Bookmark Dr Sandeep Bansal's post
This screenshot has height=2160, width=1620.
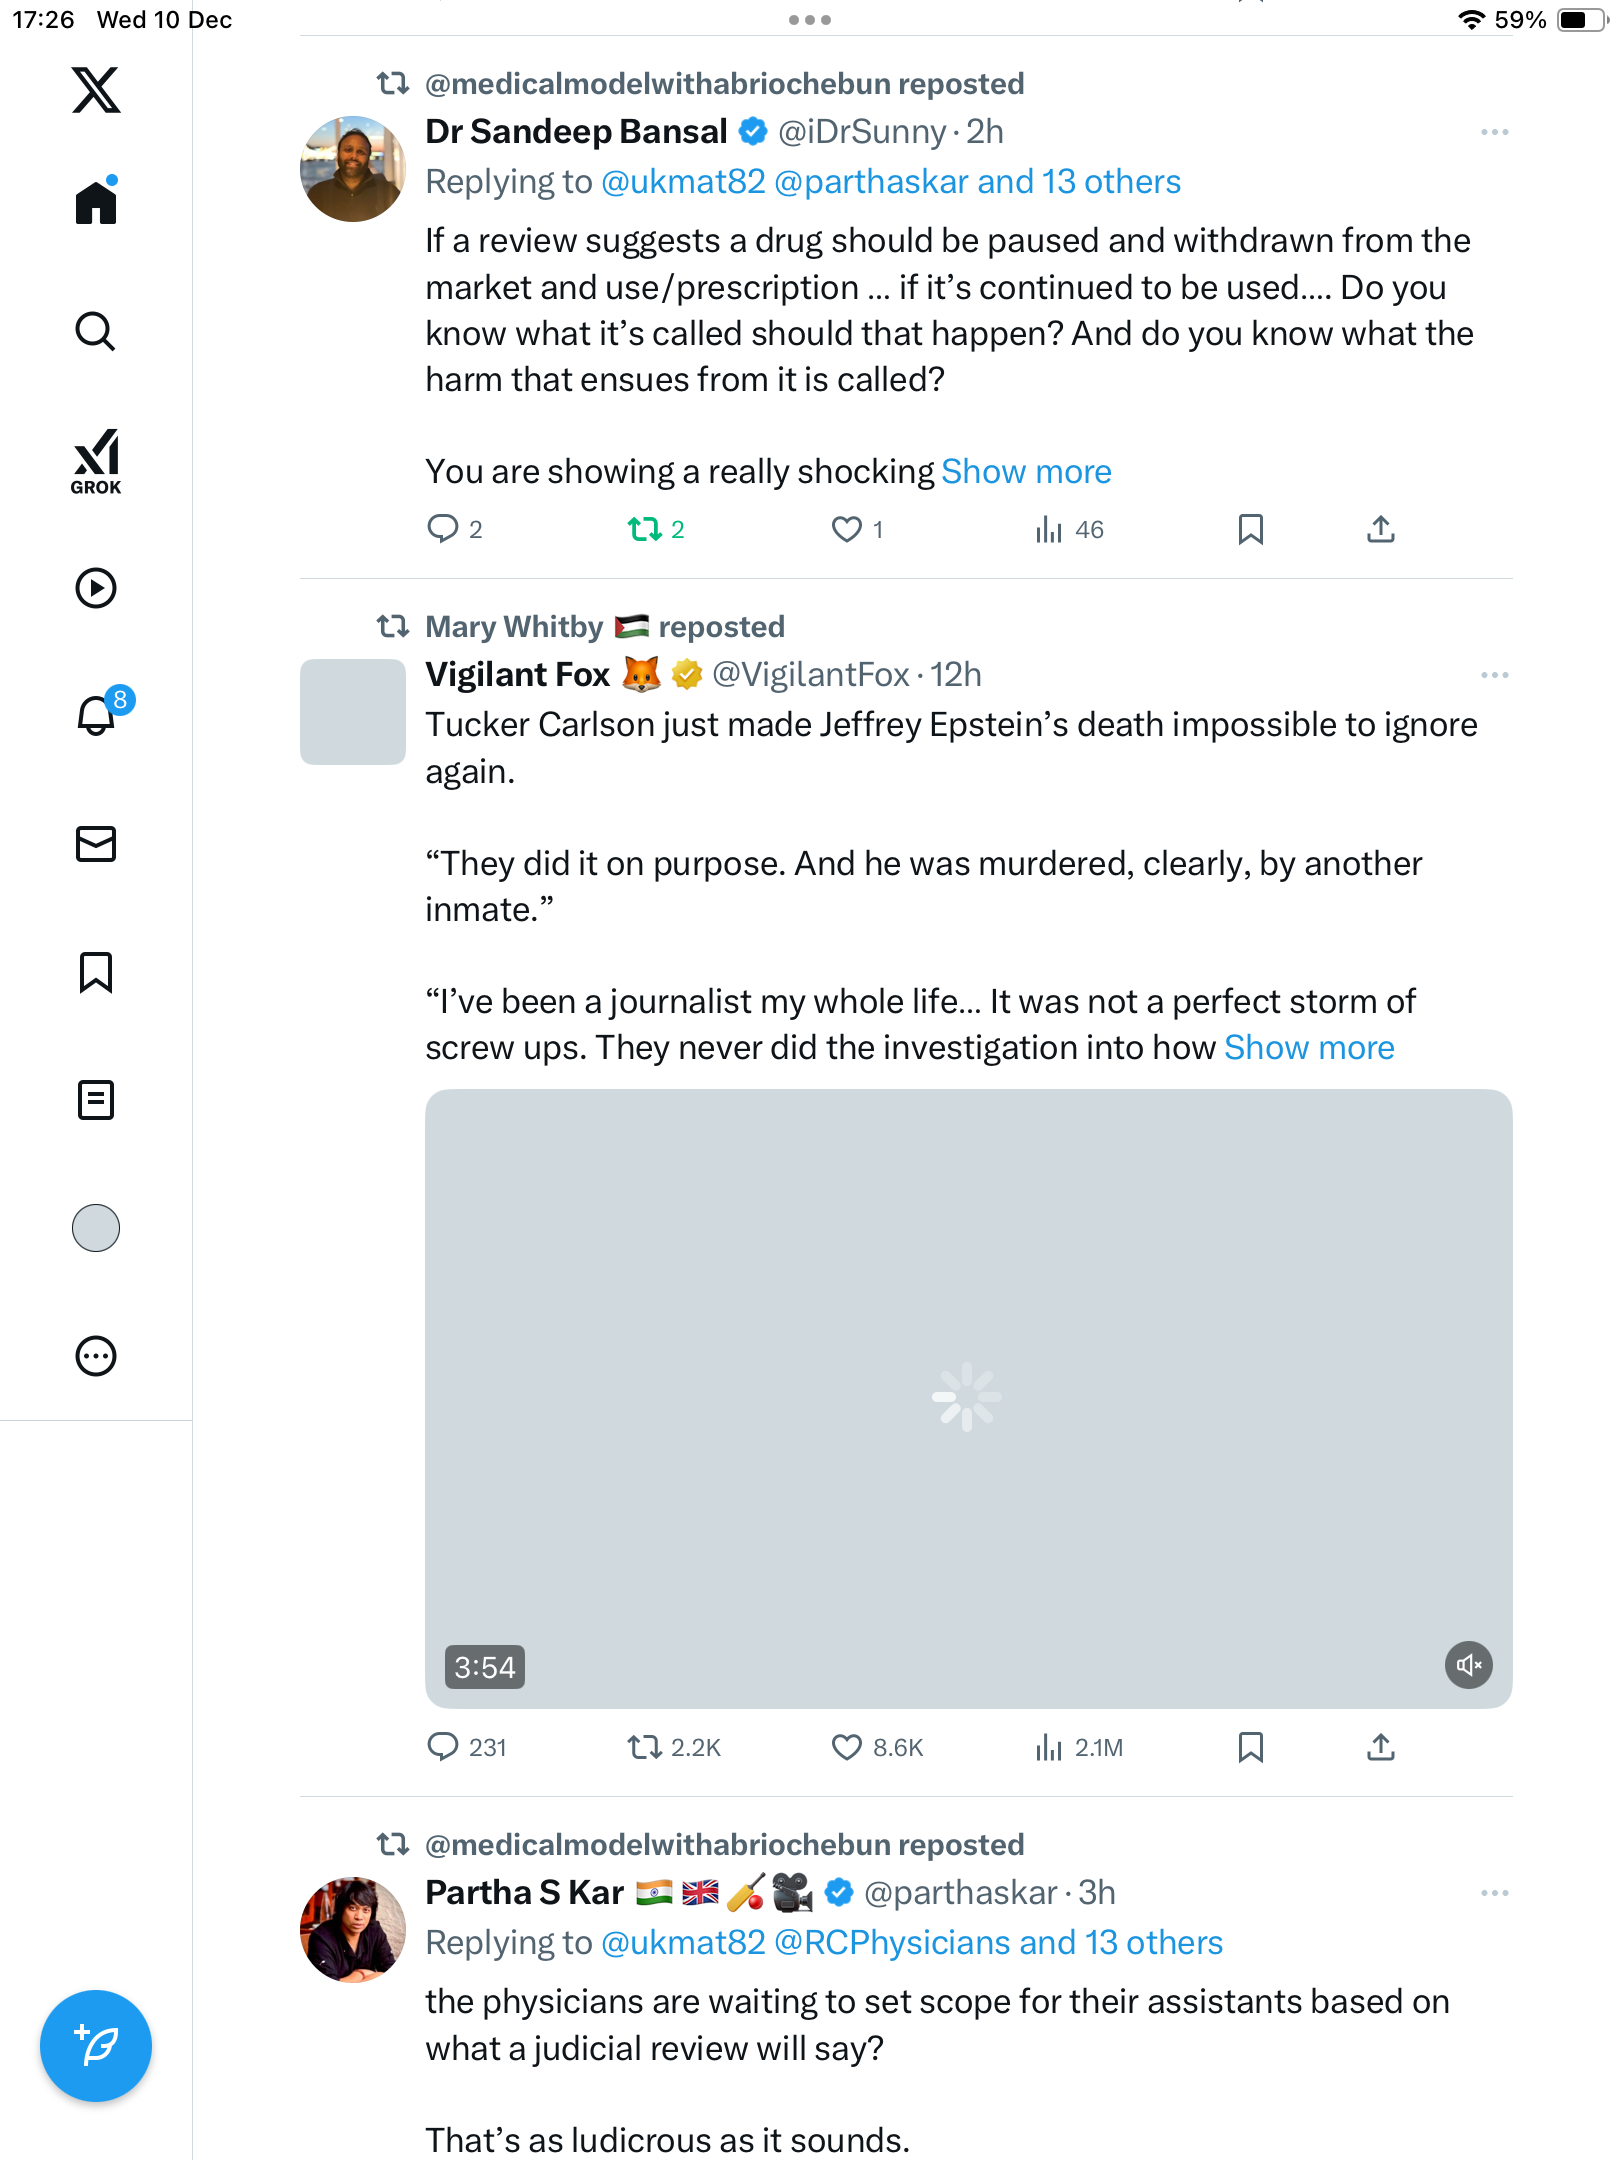coord(1250,529)
